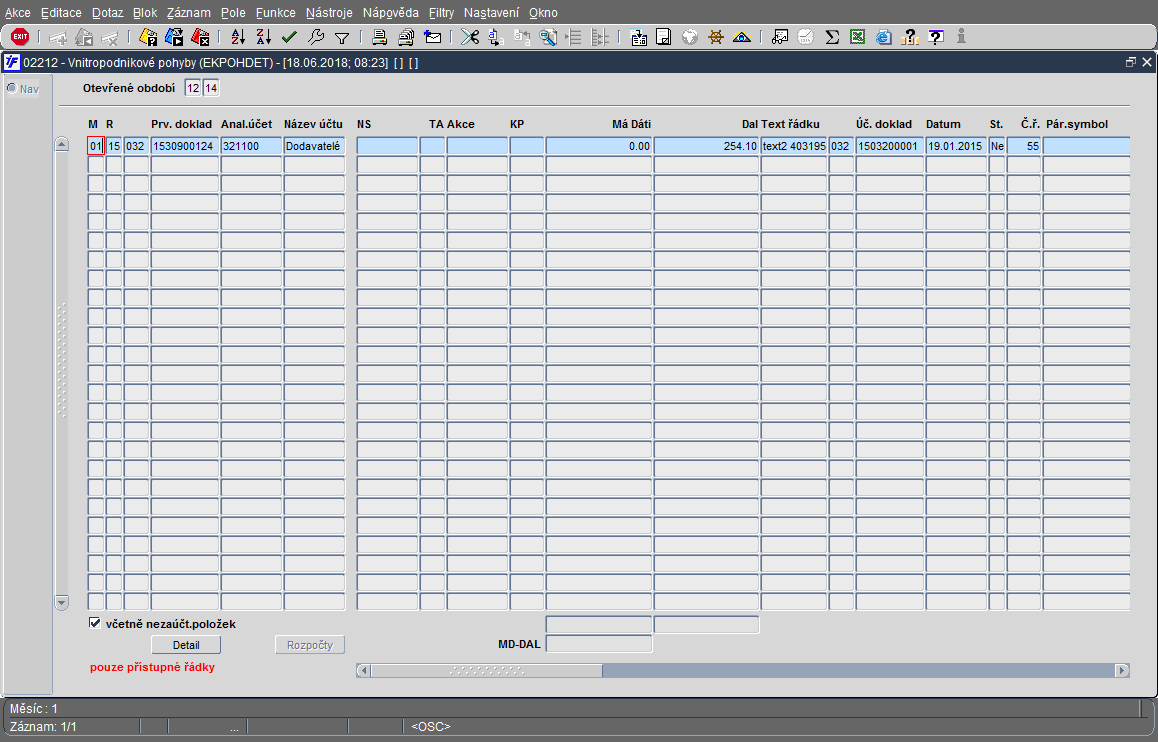Image resolution: width=1158 pixels, height=742 pixels.
Task: Click the Detail button
Action: (186, 645)
